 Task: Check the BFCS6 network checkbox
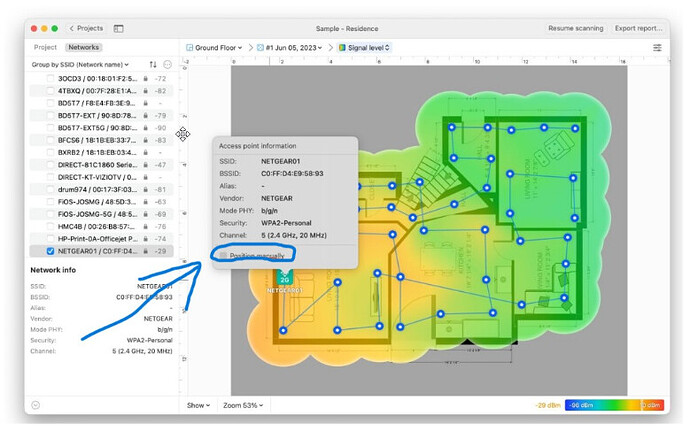click(50, 140)
